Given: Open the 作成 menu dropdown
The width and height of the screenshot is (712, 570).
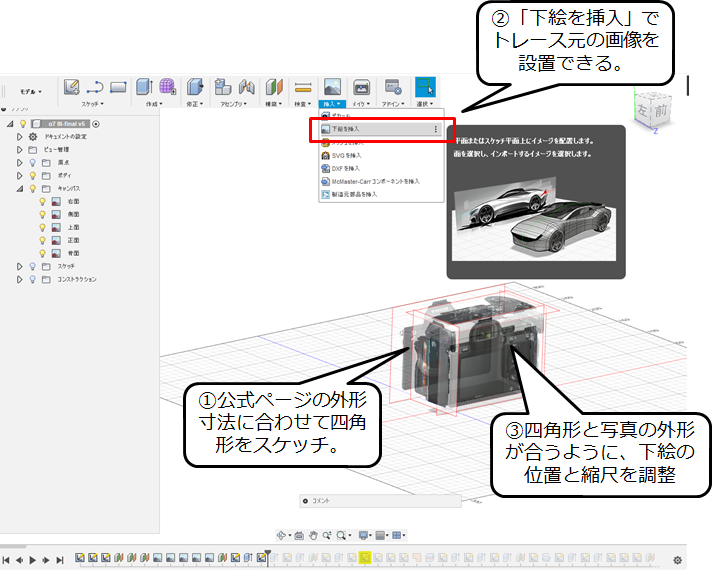Looking at the screenshot, I should [154, 104].
